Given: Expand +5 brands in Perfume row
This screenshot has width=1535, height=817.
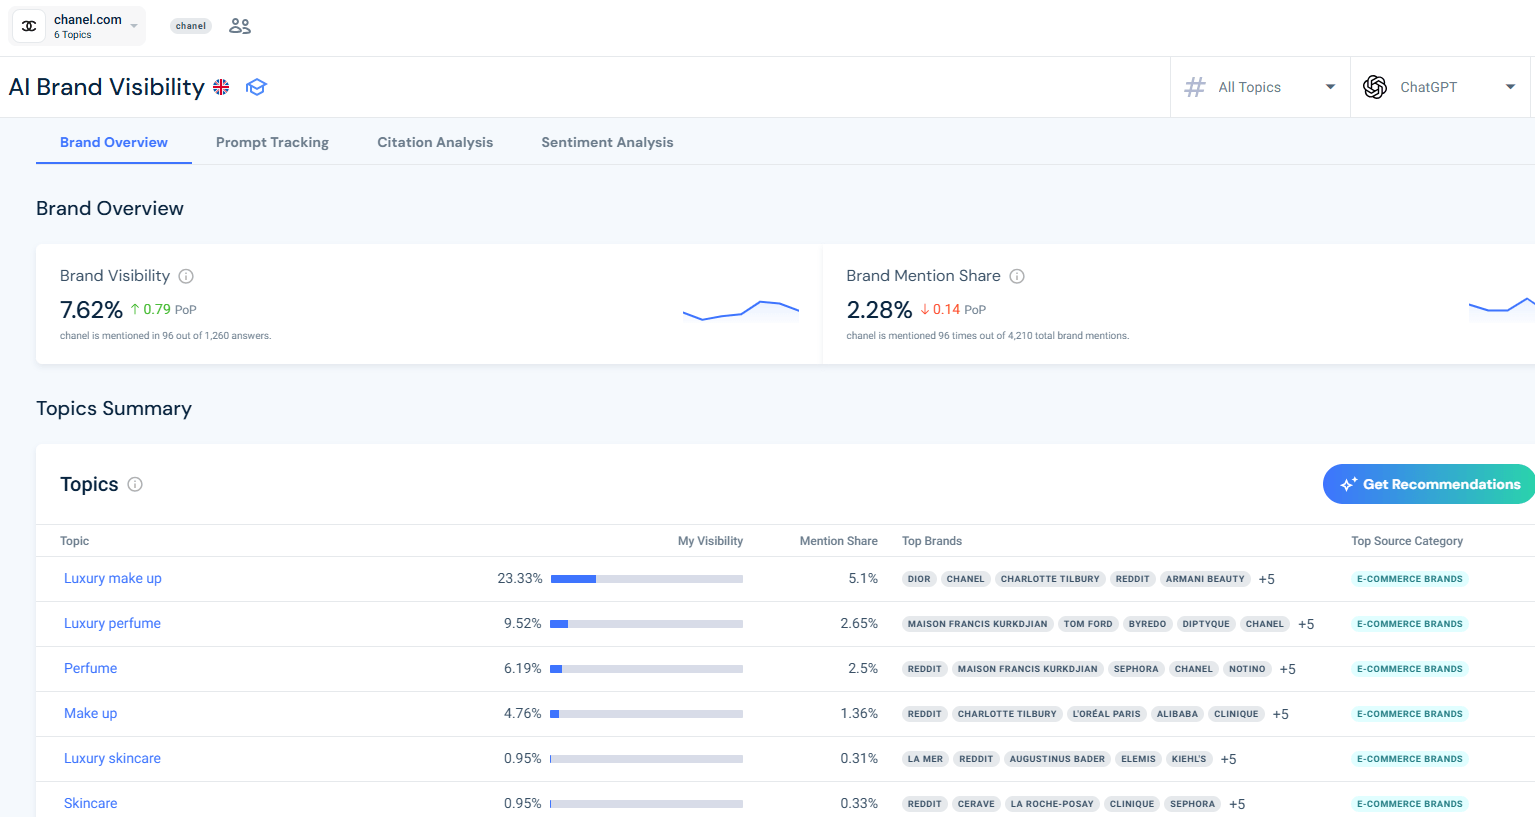Looking at the screenshot, I should (1288, 669).
